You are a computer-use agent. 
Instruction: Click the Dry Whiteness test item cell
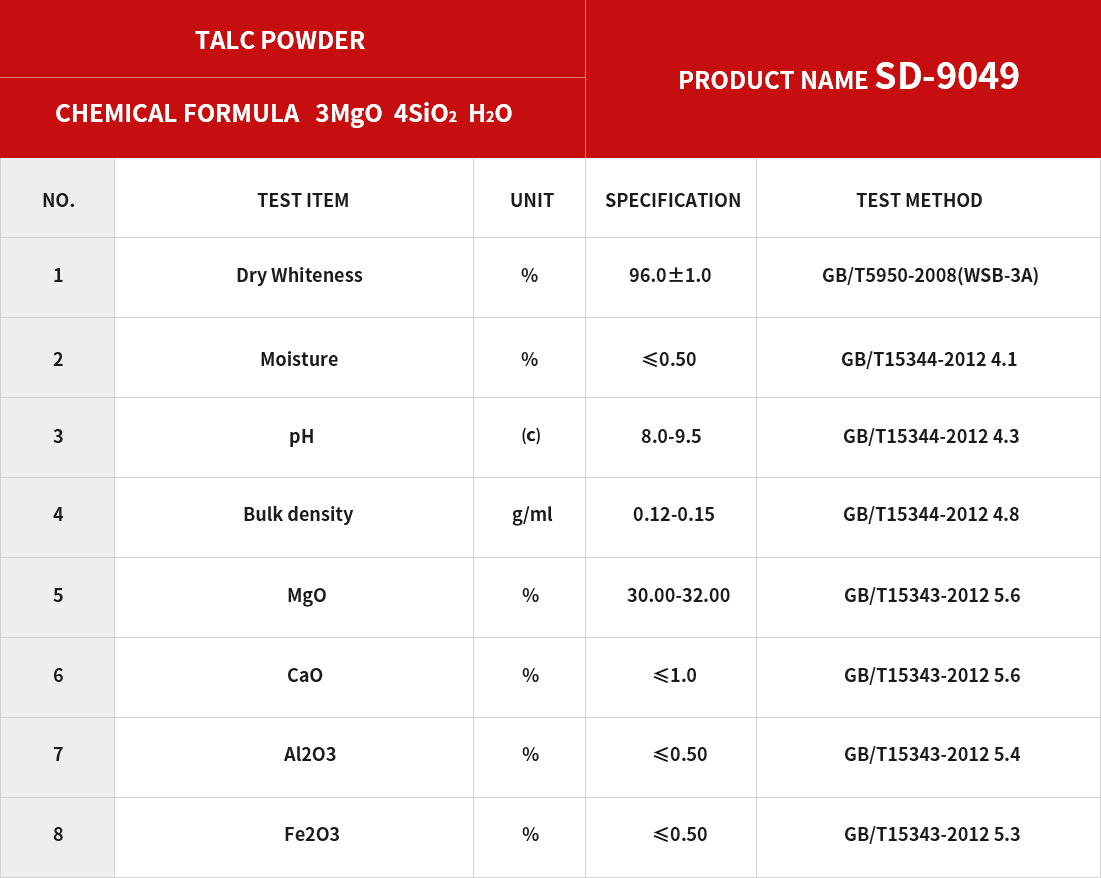point(299,275)
